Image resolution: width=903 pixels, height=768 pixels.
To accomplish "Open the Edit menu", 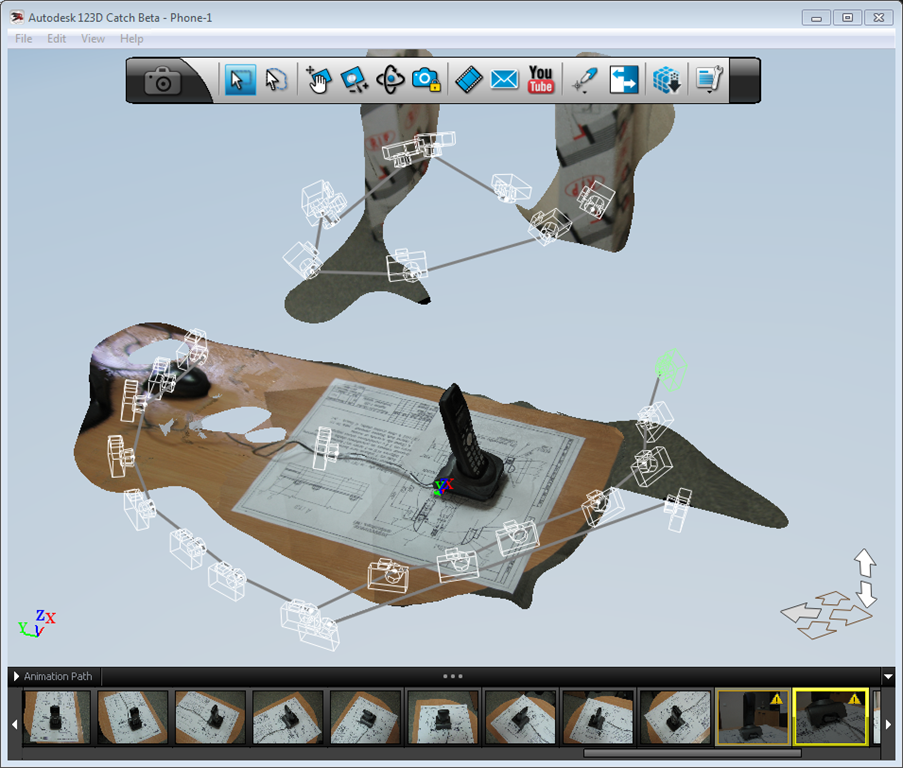I will click(x=56, y=39).
